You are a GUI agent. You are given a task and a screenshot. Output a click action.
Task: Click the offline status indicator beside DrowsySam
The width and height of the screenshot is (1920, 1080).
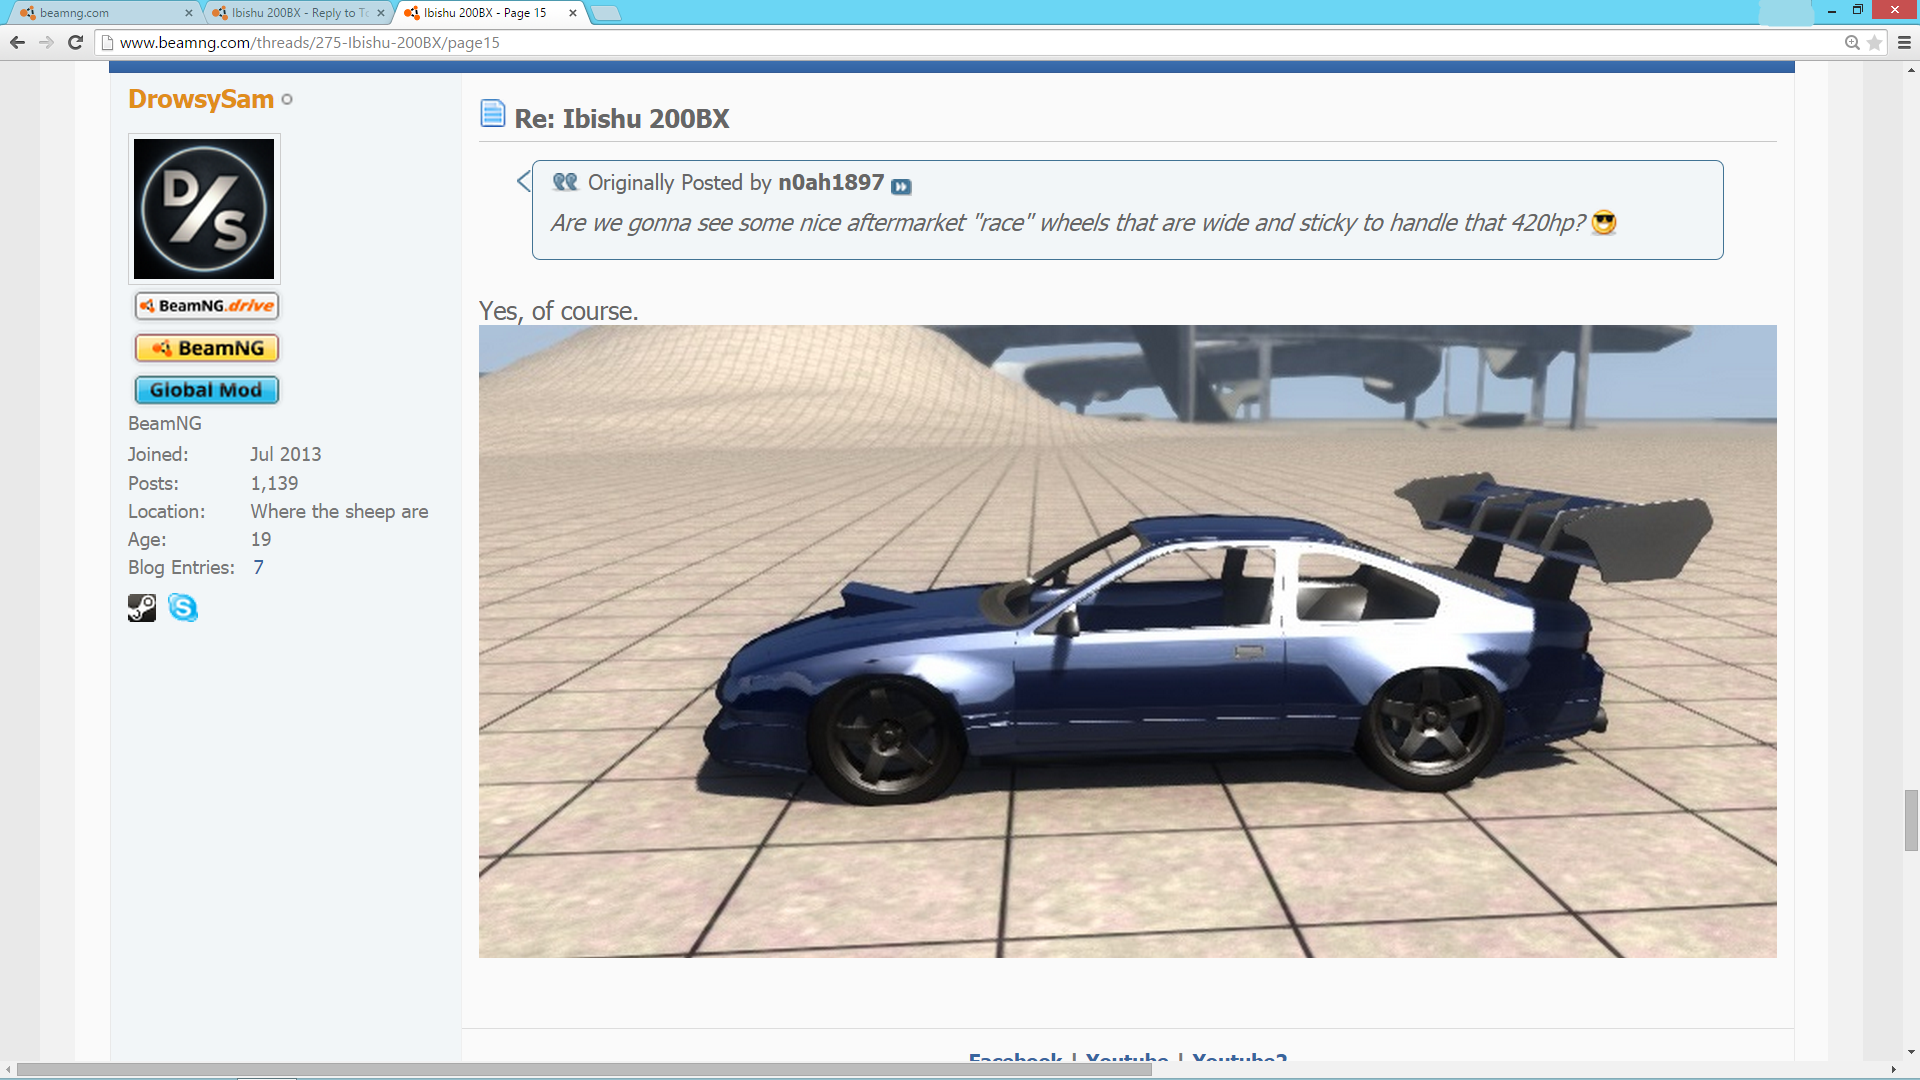(287, 99)
